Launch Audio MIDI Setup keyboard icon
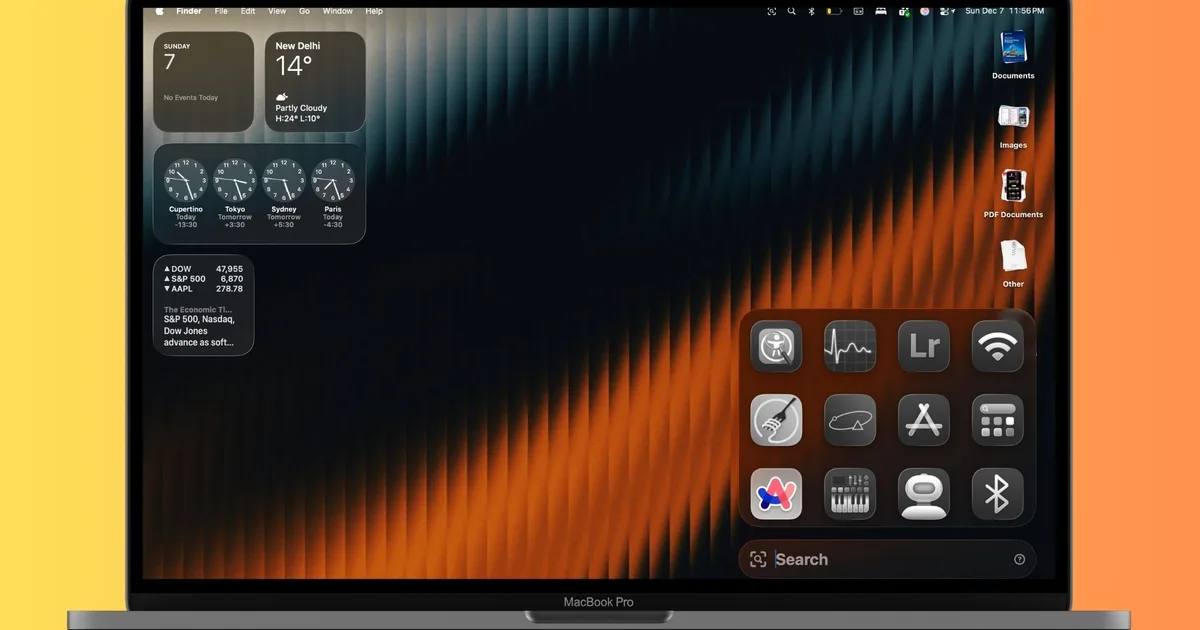The width and height of the screenshot is (1200, 630). tap(850, 494)
